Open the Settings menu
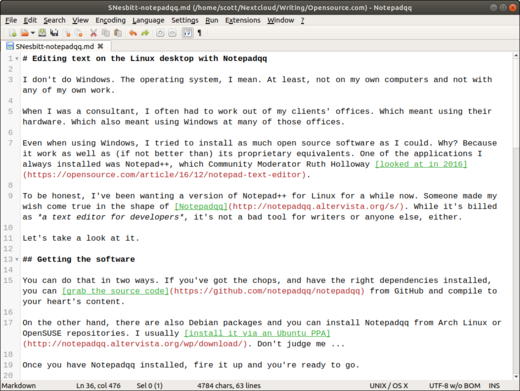 click(x=185, y=20)
